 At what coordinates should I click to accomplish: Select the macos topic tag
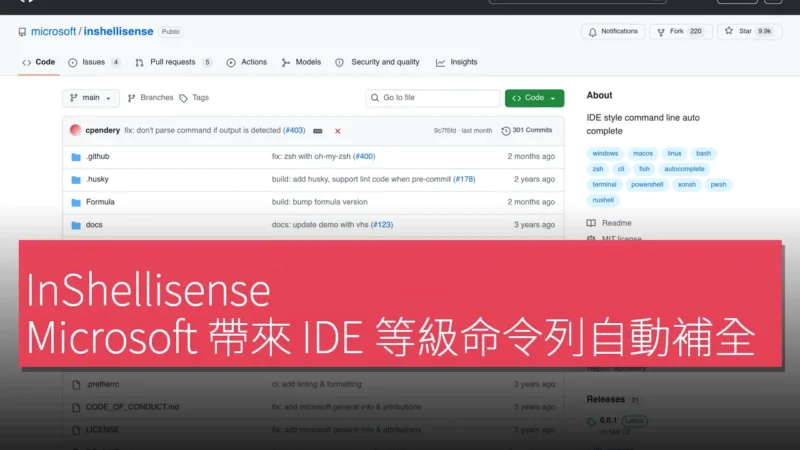point(643,154)
